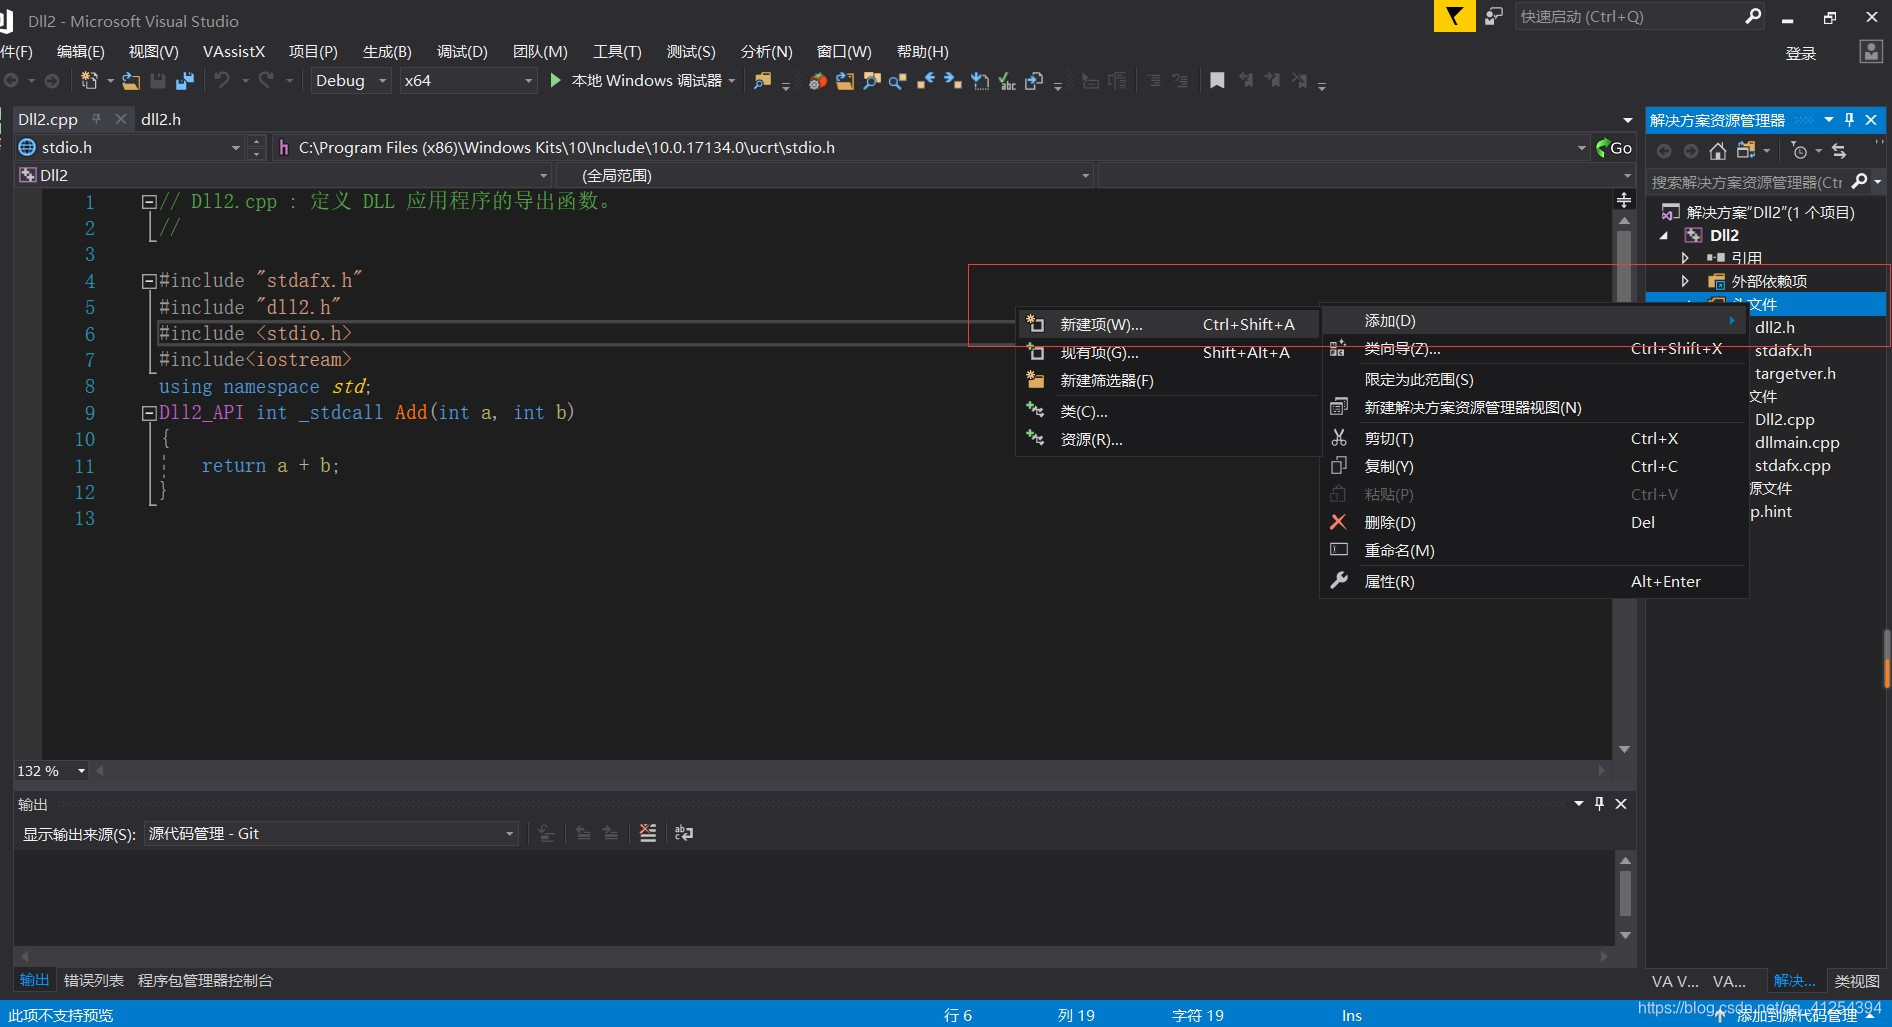Viewport: 1892px width, 1027px height.
Task: Click the VAssistX Go button
Action: click(1614, 148)
